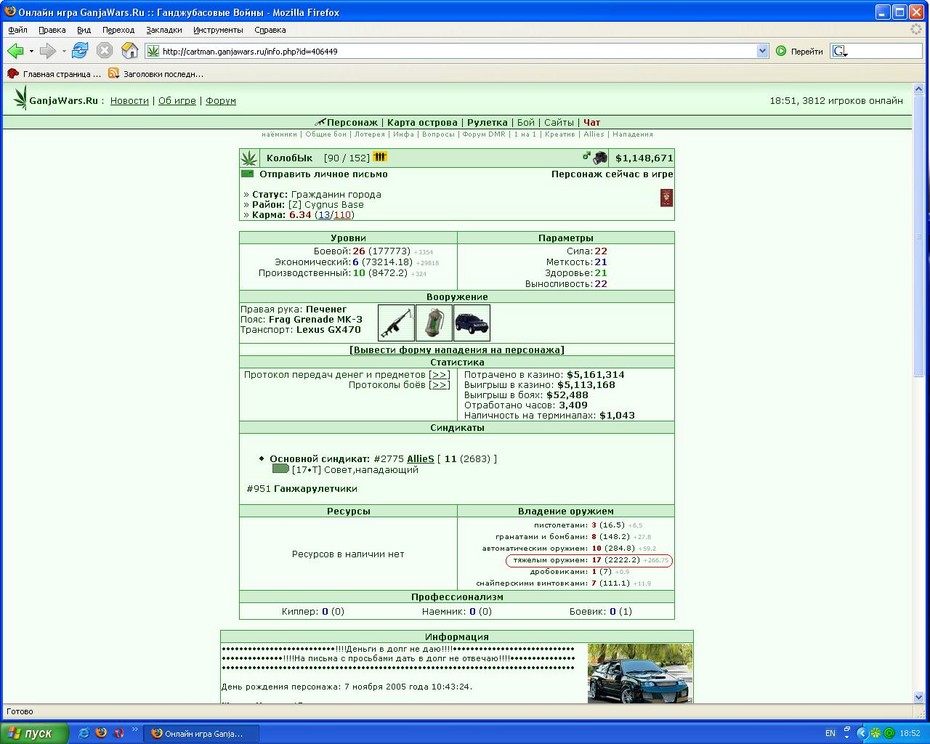Click the Home page icon
The image size is (930, 744).
[129, 51]
